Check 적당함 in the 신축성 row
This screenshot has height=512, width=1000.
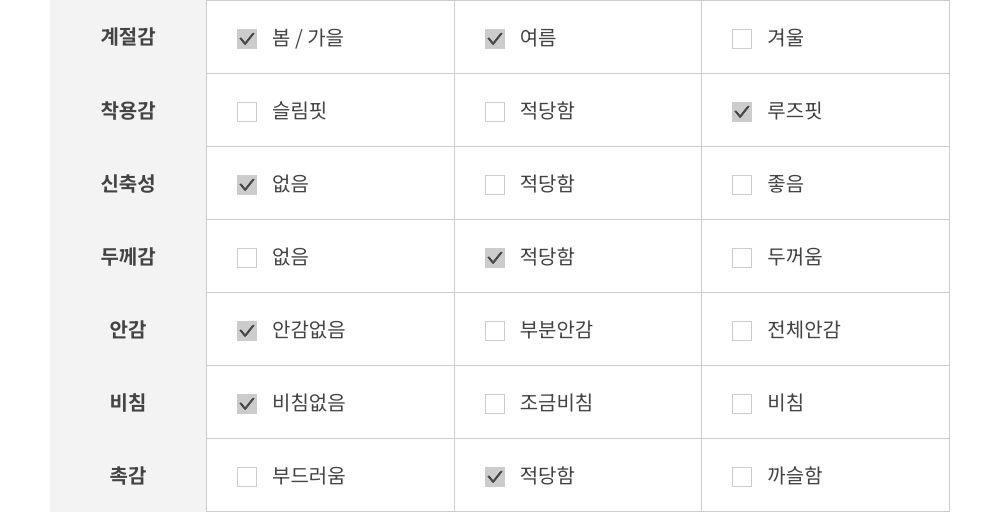click(x=495, y=185)
